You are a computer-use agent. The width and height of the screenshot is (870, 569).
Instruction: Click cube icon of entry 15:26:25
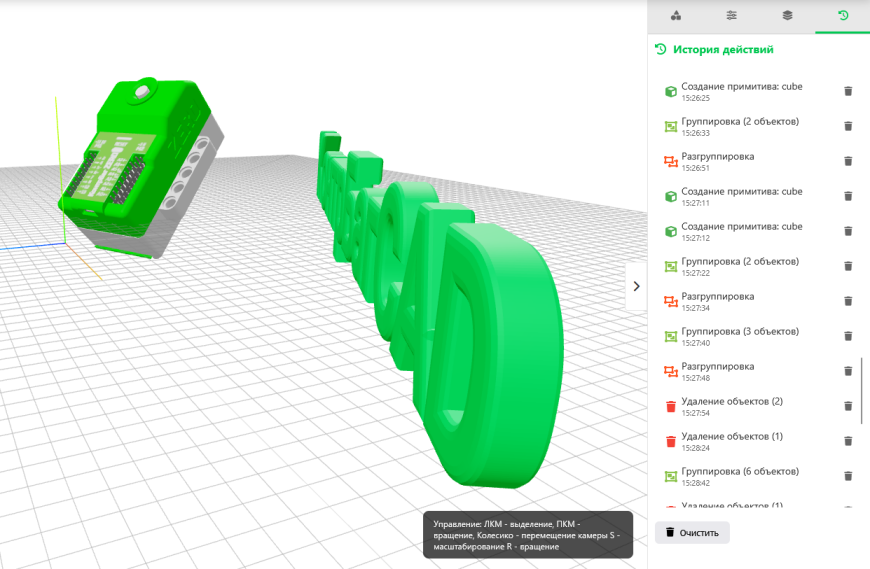point(671,92)
